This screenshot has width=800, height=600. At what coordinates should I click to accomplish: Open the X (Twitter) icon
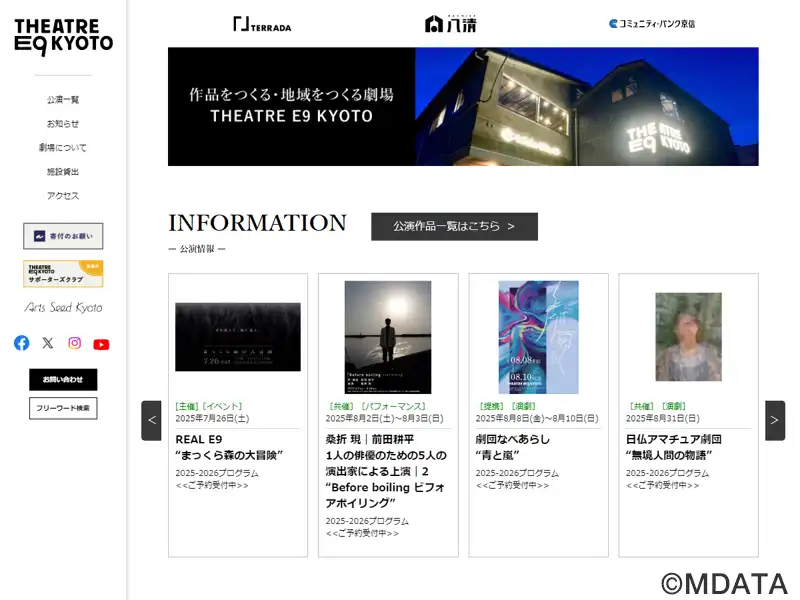click(x=48, y=343)
